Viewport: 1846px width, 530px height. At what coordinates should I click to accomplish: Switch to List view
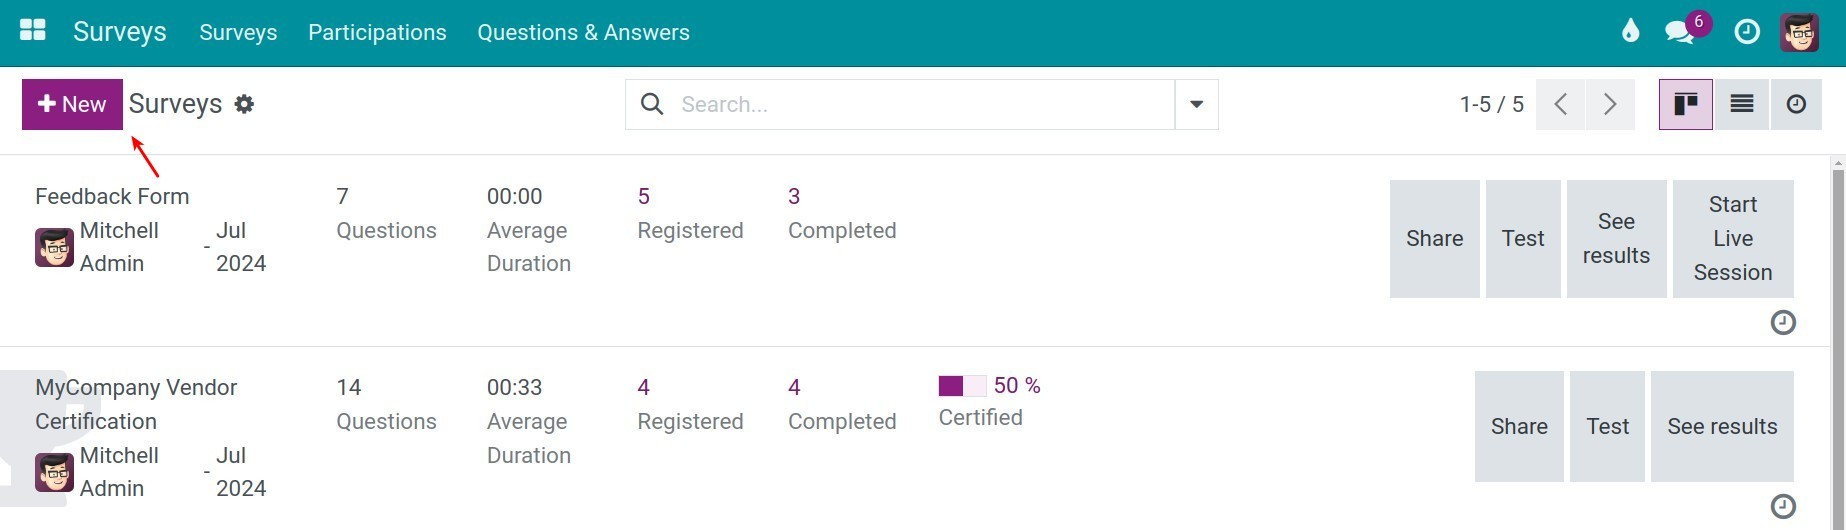(x=1741, y=104)
